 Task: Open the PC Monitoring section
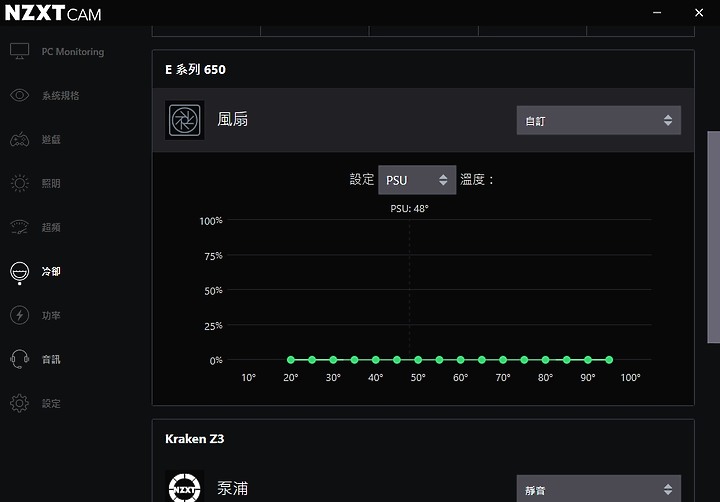coord(73,51)
